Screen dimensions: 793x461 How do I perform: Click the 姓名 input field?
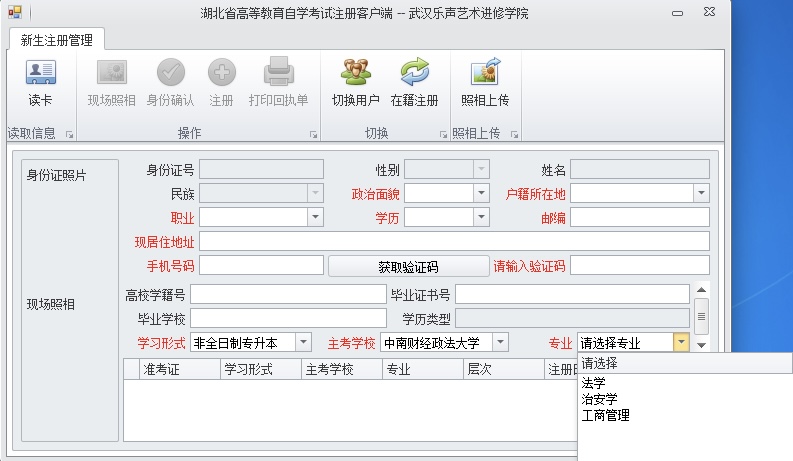(640, 169)
